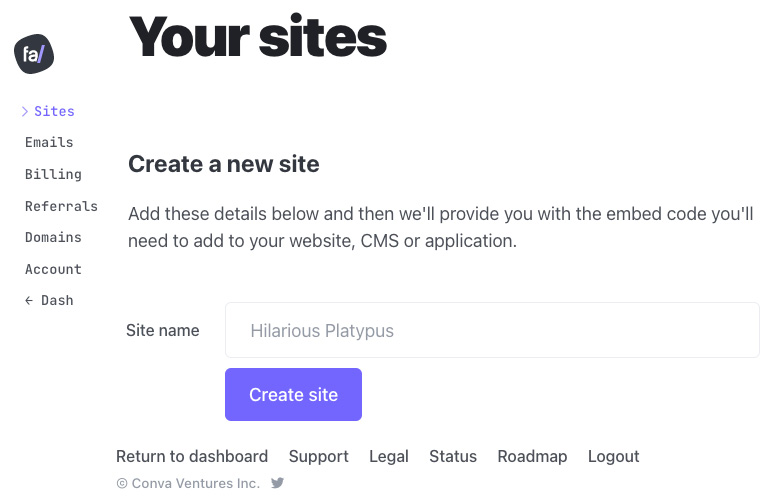776x504 pixels.
Task: Go to the Emails section
Action: pos(49,142)
